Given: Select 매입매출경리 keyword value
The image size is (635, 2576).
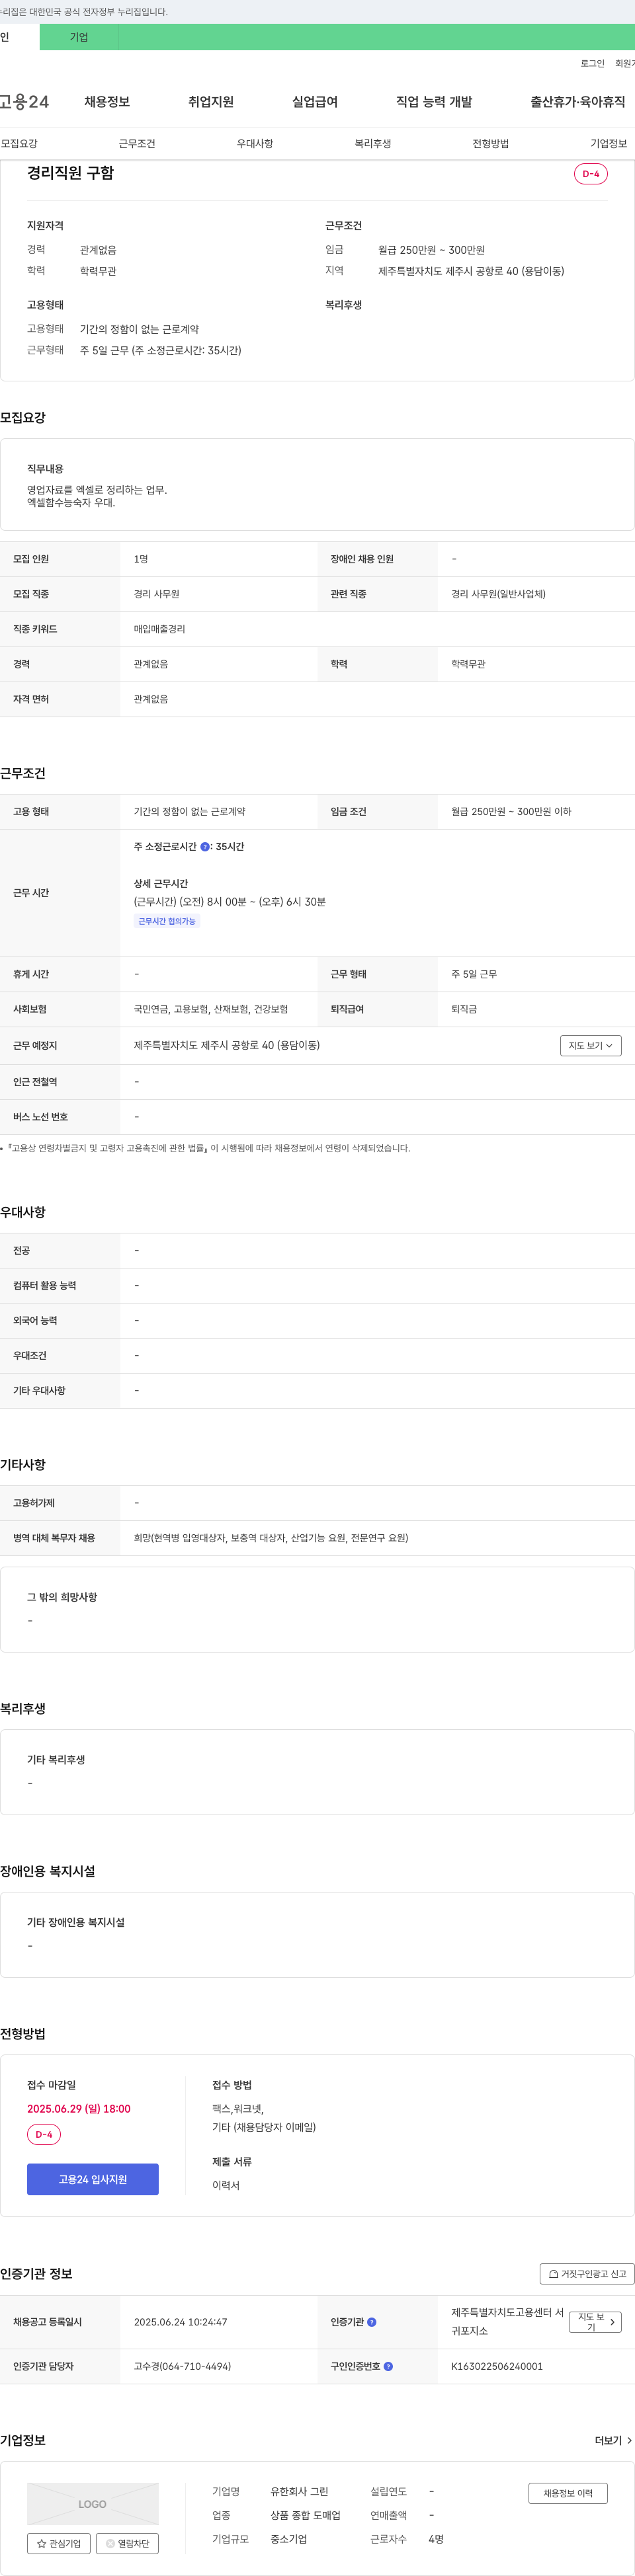Looking at the screenshot, I should coord(159,629).
